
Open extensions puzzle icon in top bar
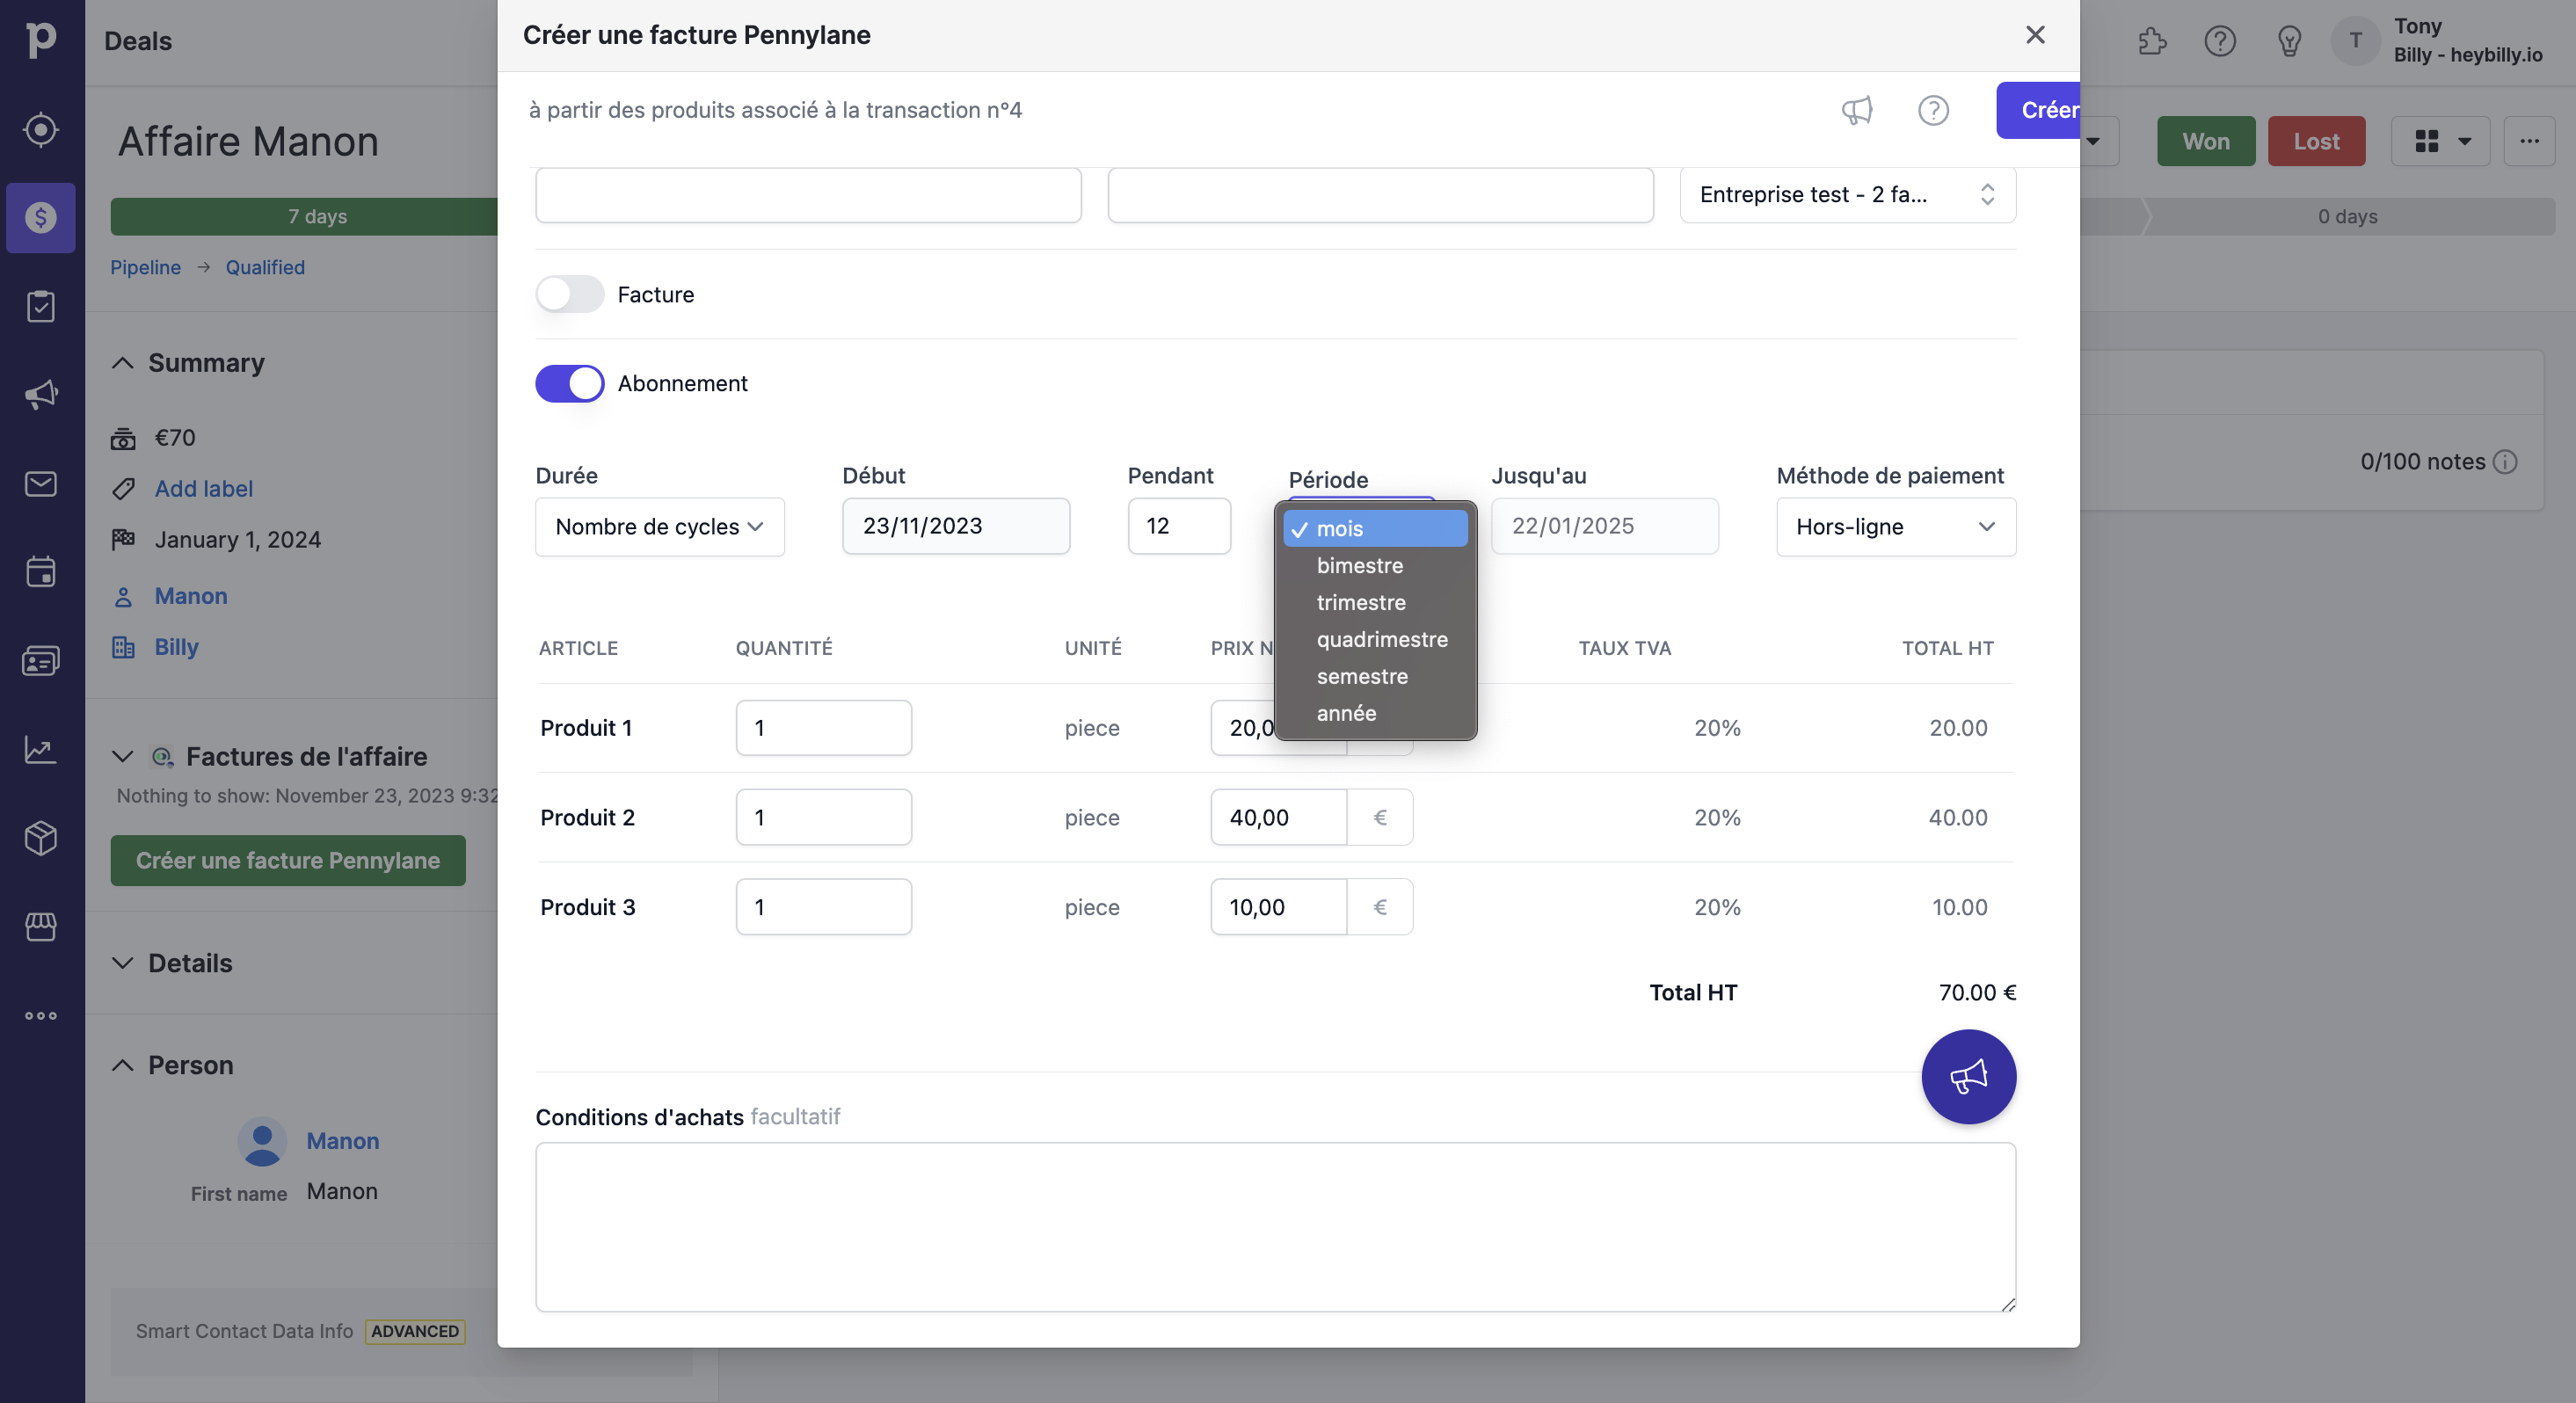coord(2152,41)
